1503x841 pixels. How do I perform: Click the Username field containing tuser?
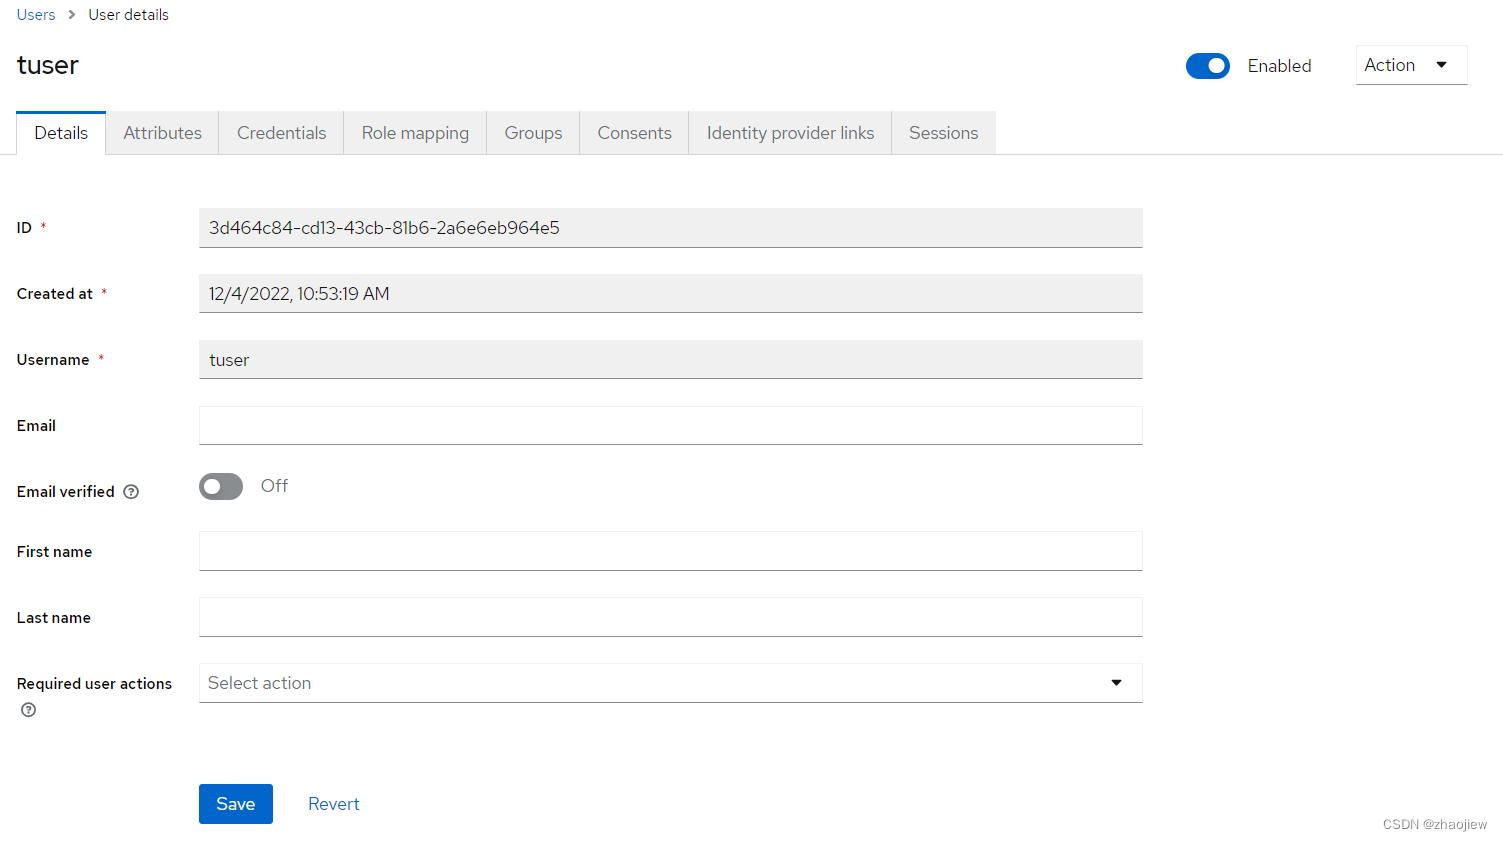click(x=670, y=360)
